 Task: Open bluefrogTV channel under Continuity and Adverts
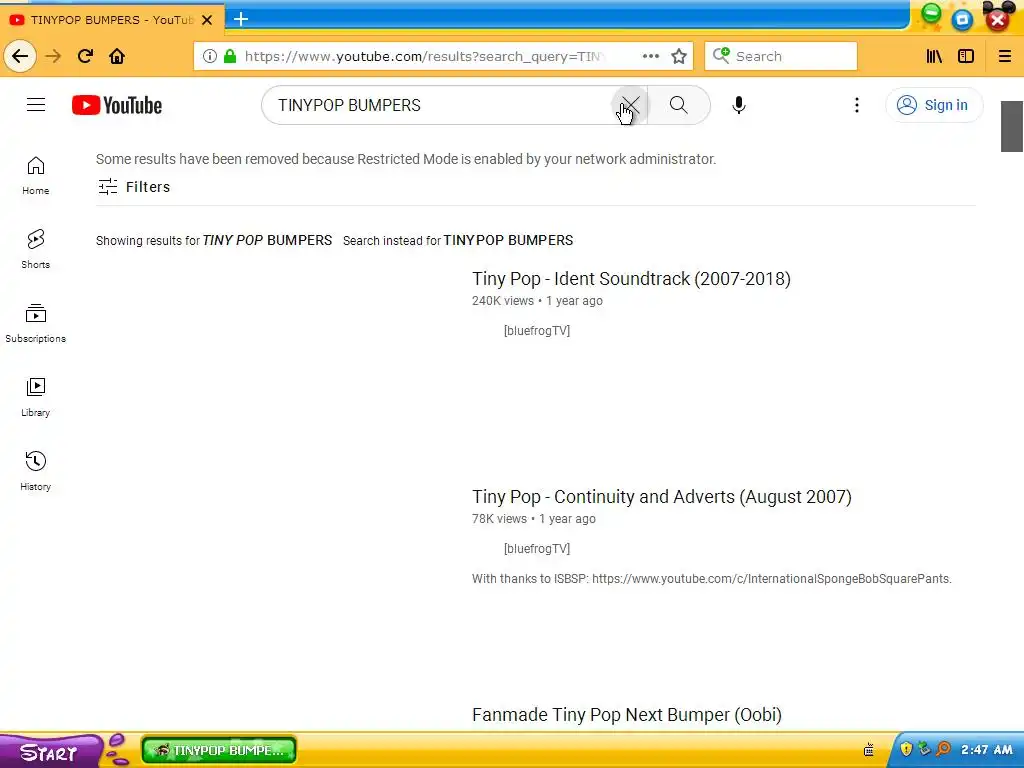tap(537, 549)
